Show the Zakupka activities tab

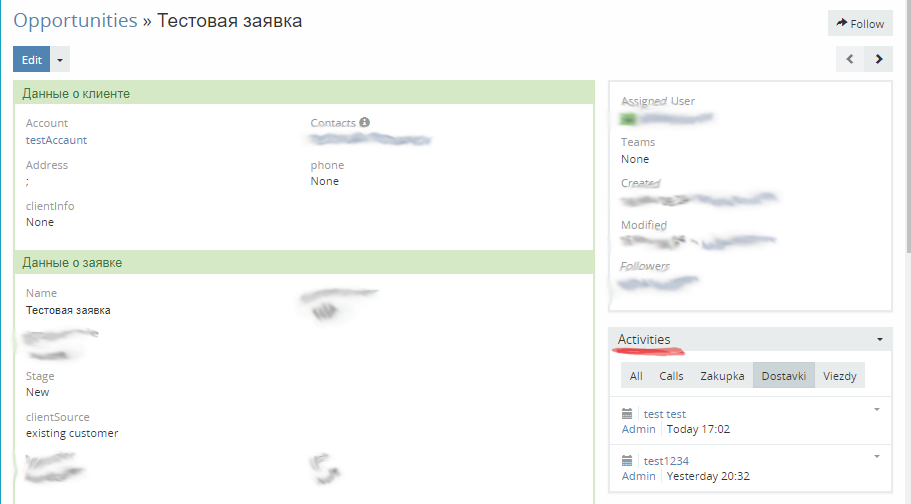(722, 376)
